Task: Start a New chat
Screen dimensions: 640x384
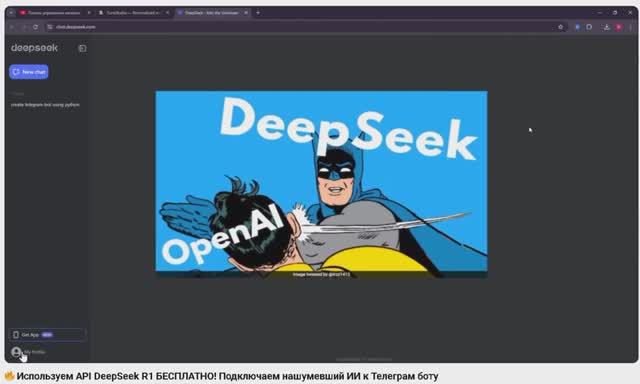Action: pos(29,72)
